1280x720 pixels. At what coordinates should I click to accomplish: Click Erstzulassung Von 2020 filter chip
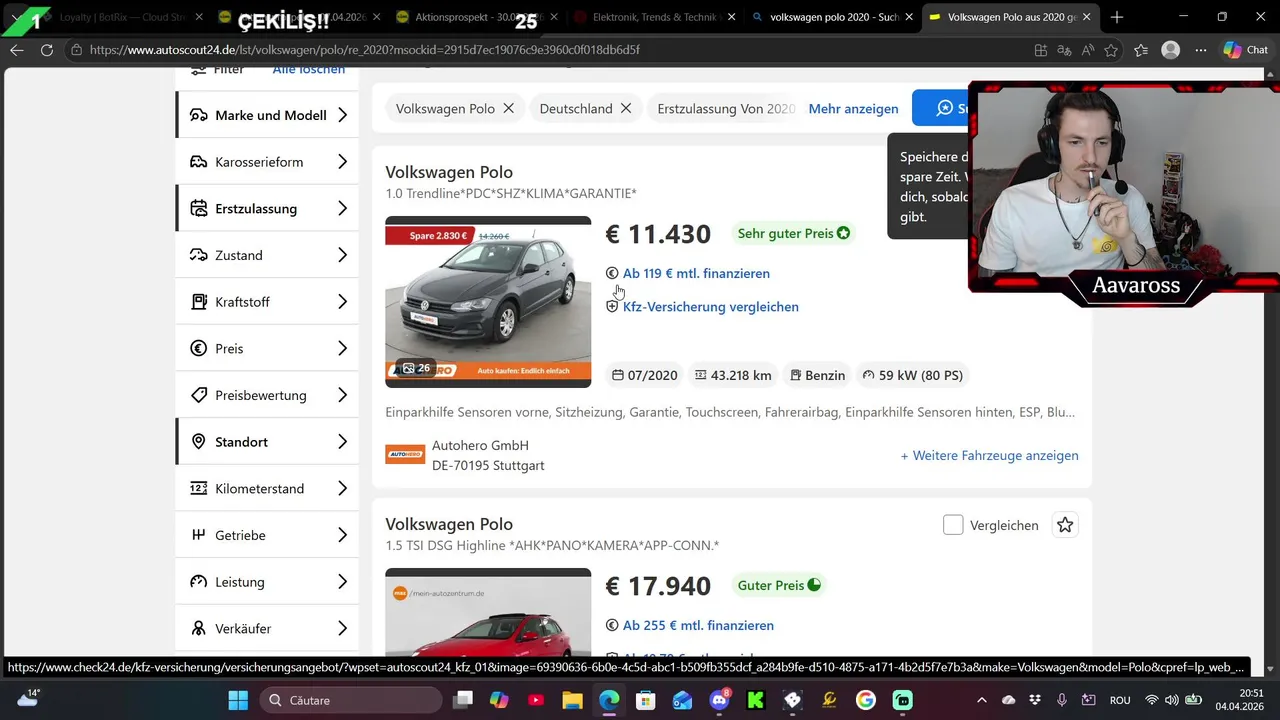tap(726, 108)
